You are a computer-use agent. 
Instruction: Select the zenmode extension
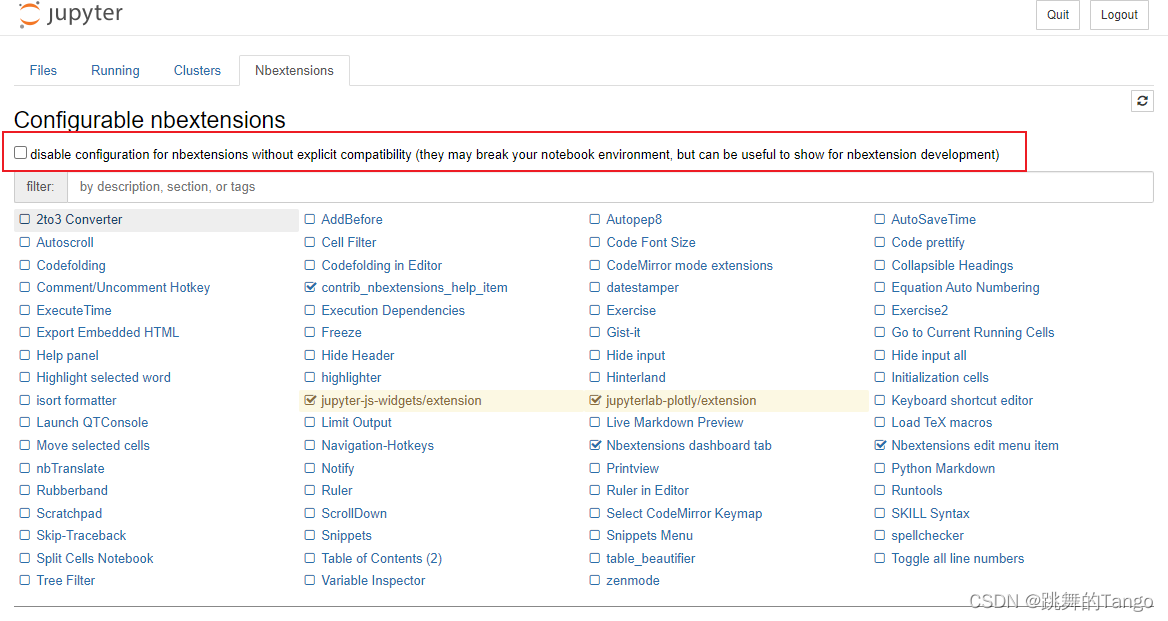tap(632, 581)
